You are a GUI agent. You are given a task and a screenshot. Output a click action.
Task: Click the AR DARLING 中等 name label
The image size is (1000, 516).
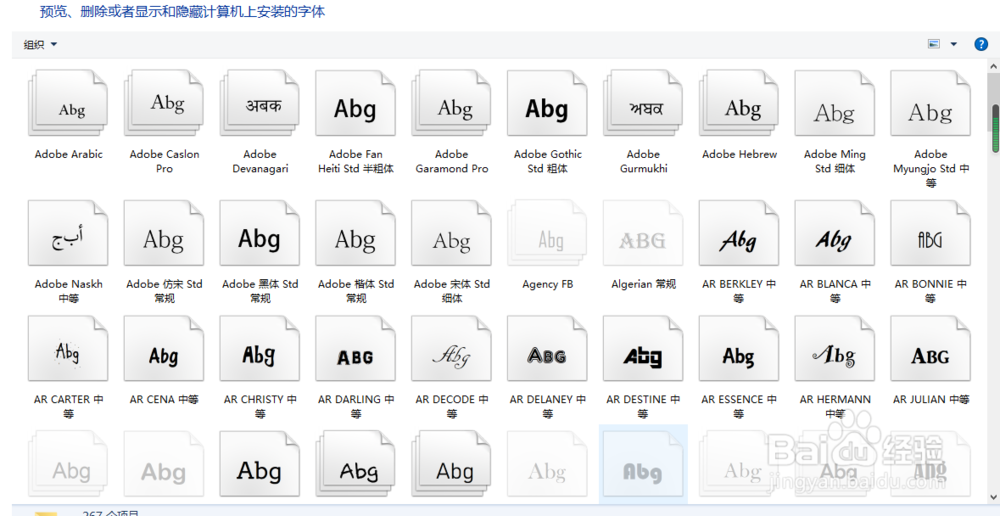[x=356, y=406]
